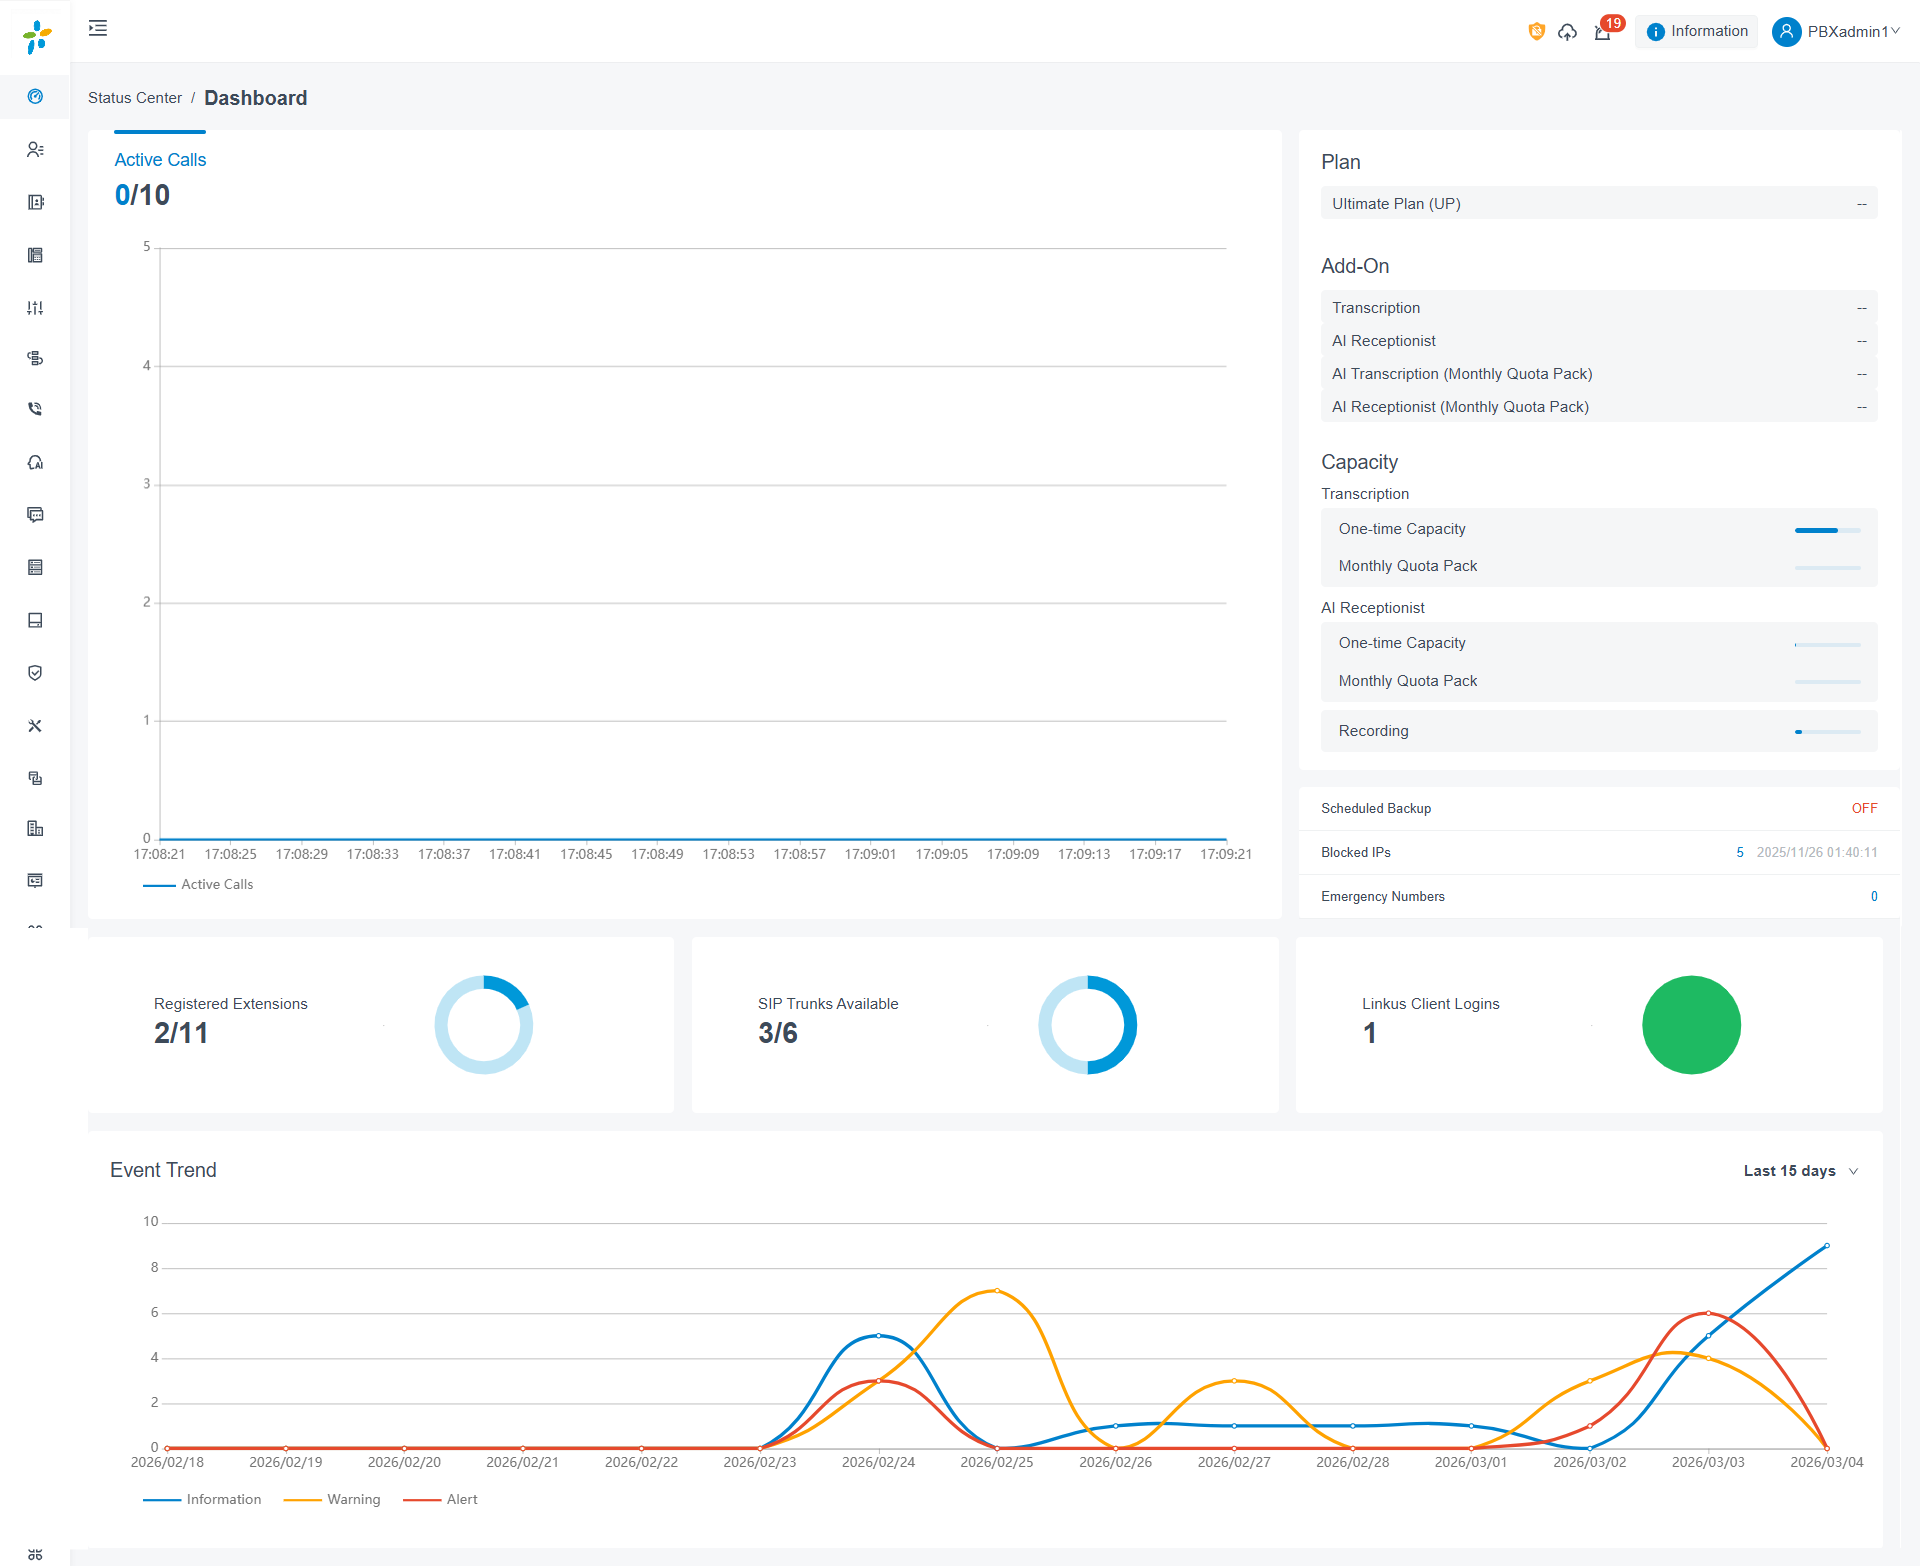
Task: Open the Call Control sliders icon
Action: pos(35,308)
